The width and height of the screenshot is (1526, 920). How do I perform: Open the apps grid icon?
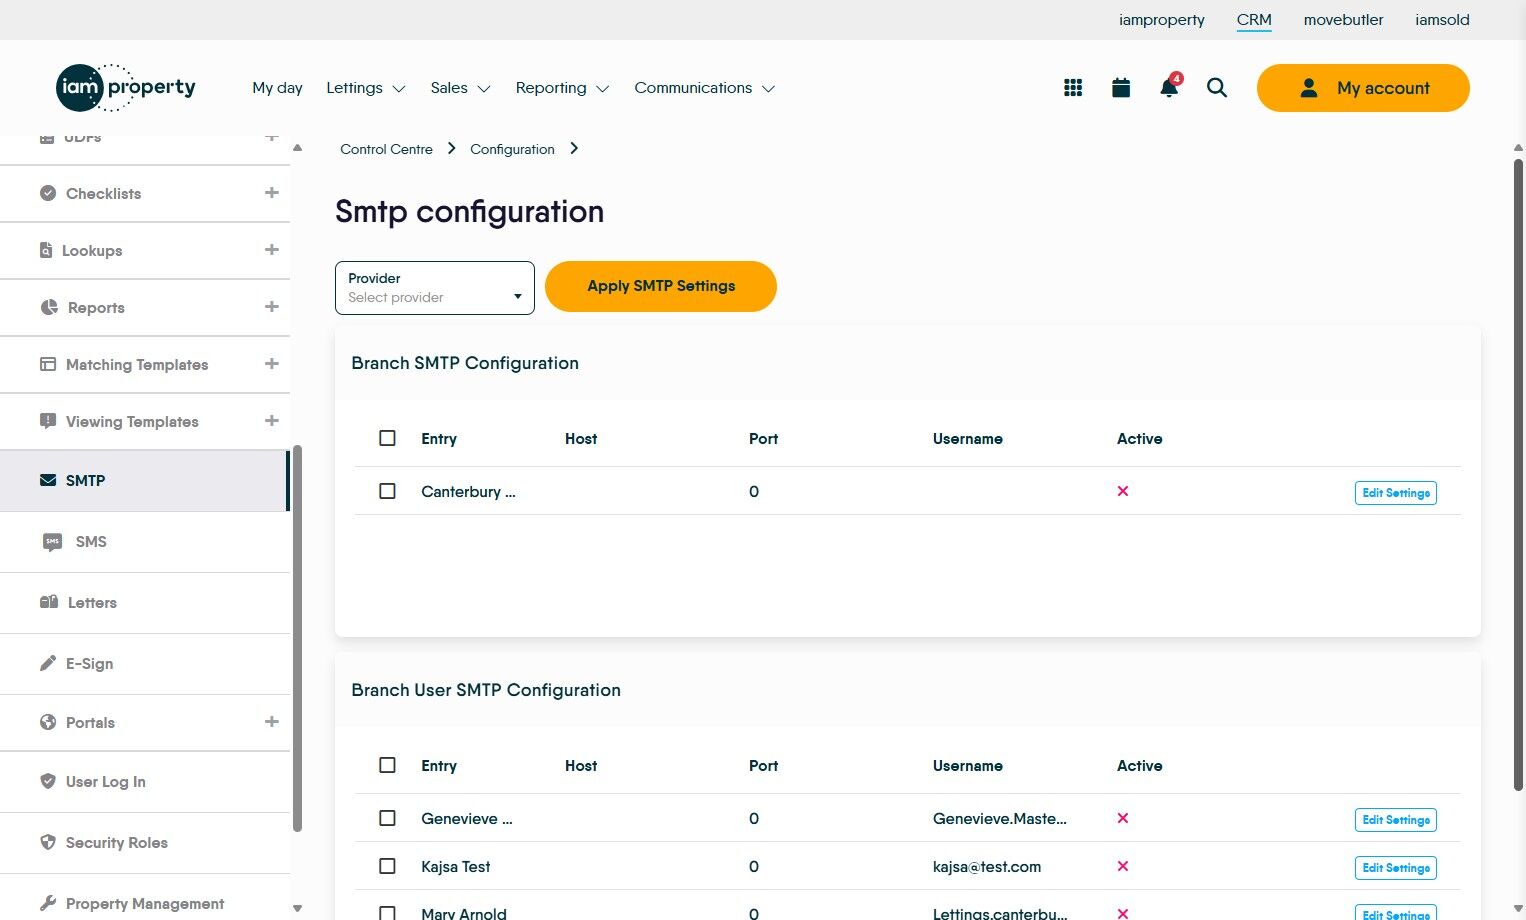click(1073, 88)
